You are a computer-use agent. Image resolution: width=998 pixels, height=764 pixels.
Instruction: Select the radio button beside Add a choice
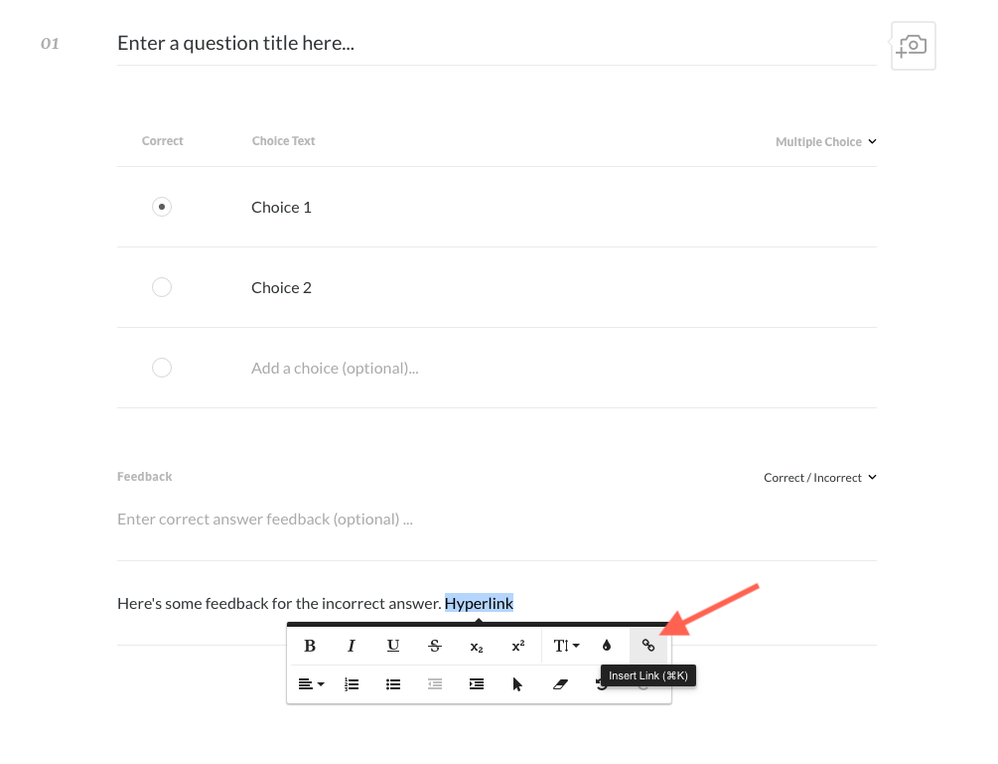162,368
